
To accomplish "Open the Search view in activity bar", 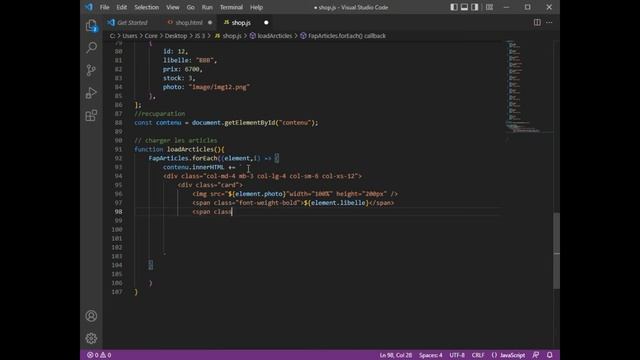I will [x=91, y=48].
